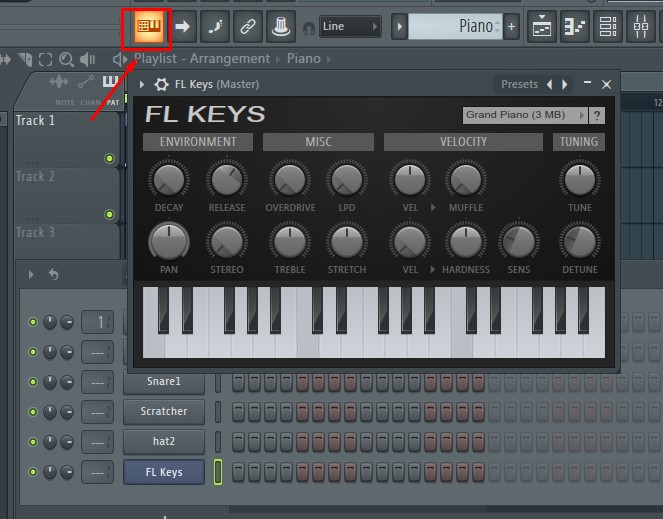Mute the FL Keys channel green LED
The image size is (663, 519).
point(33,472)
